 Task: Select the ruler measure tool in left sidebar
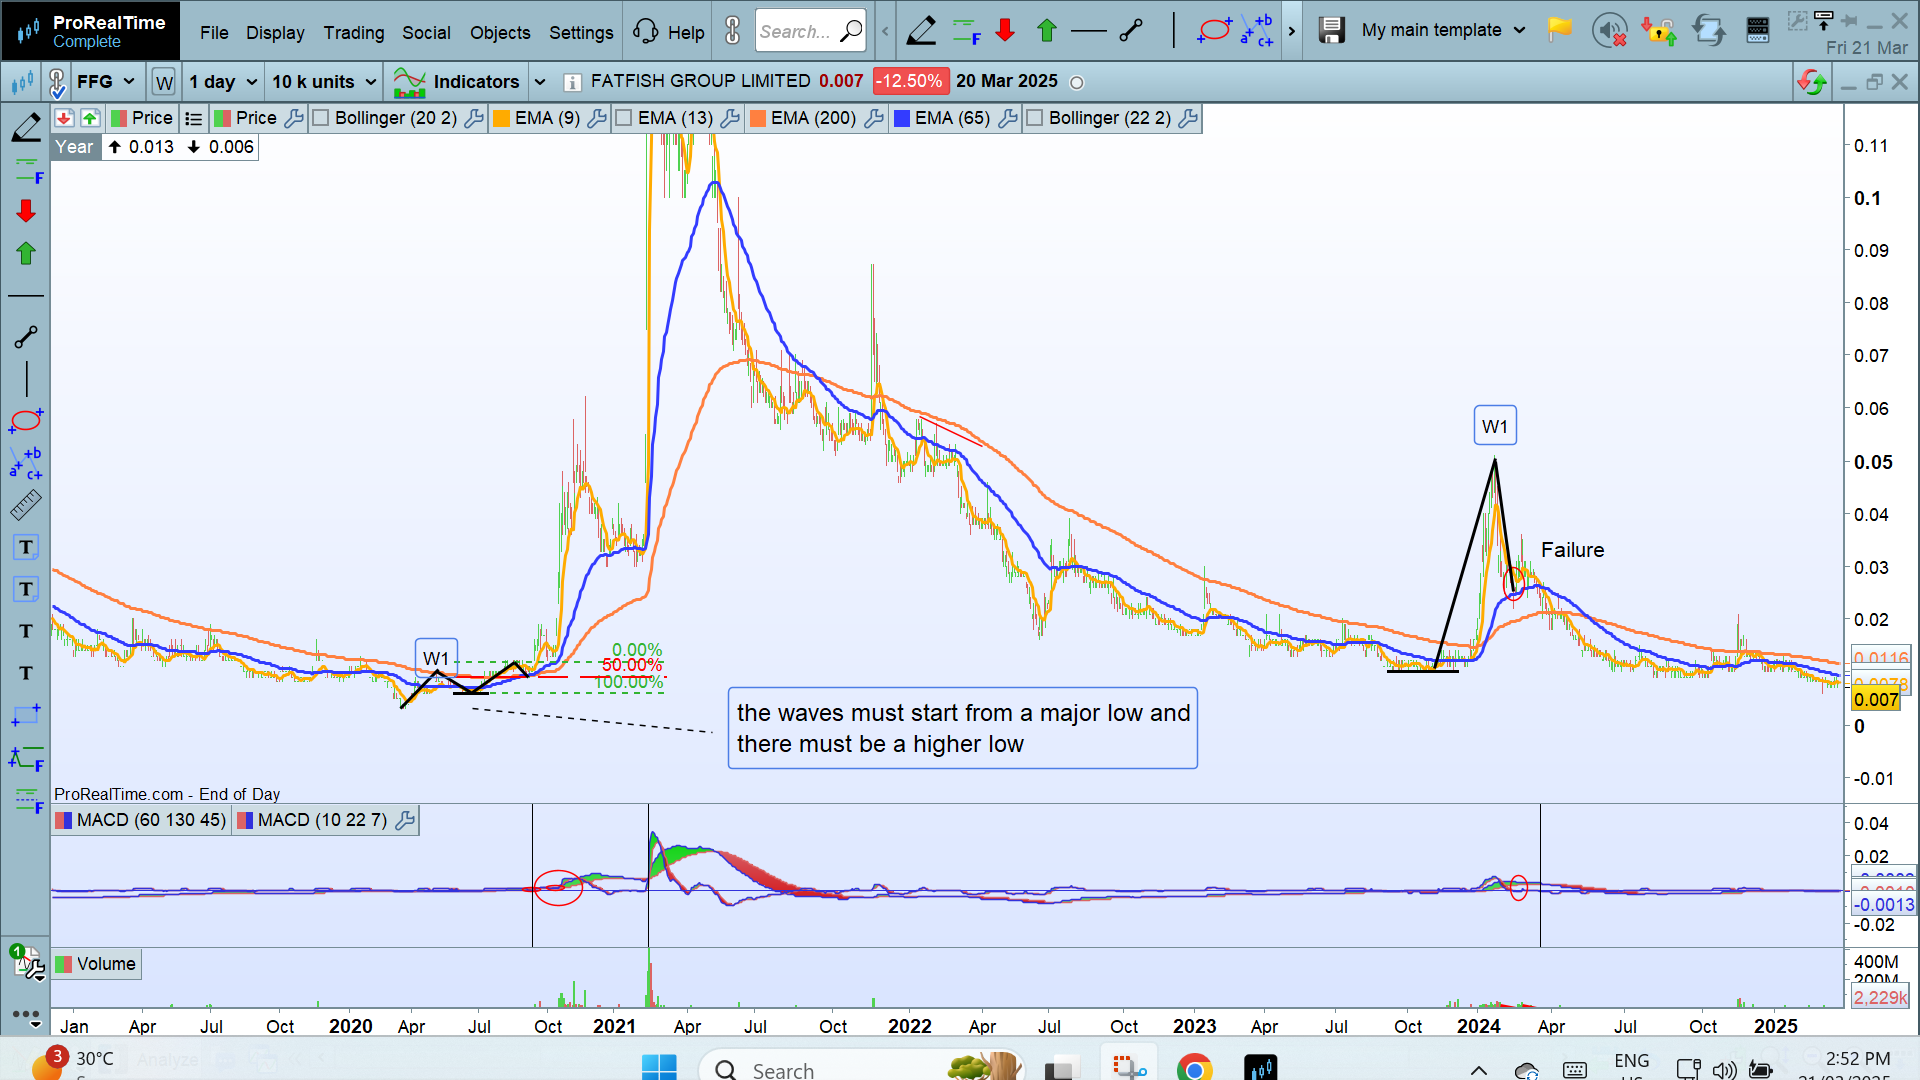tap(26, 505)
